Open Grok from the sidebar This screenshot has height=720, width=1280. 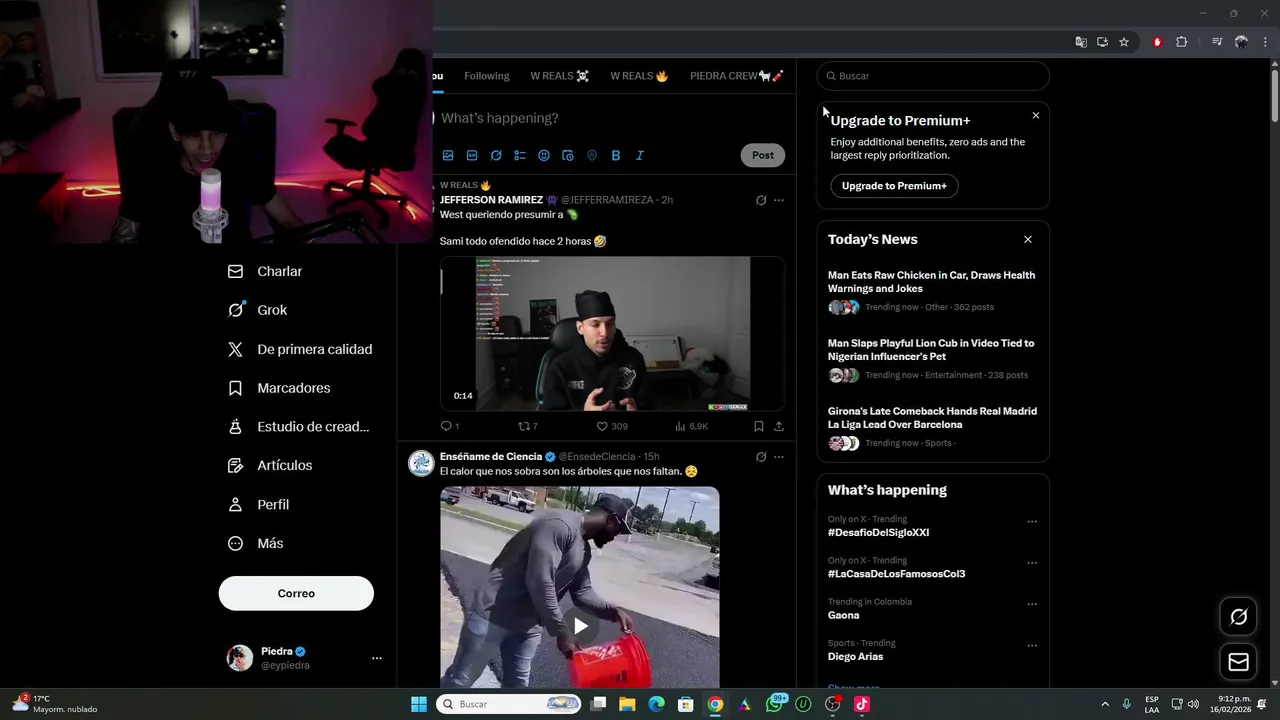[258, 310]
